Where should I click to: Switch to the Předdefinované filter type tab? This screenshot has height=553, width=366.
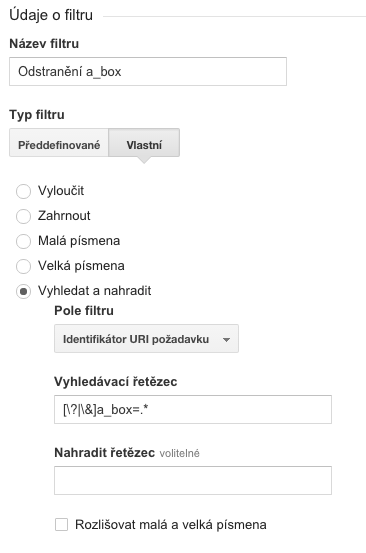click(x=59, y=142)
